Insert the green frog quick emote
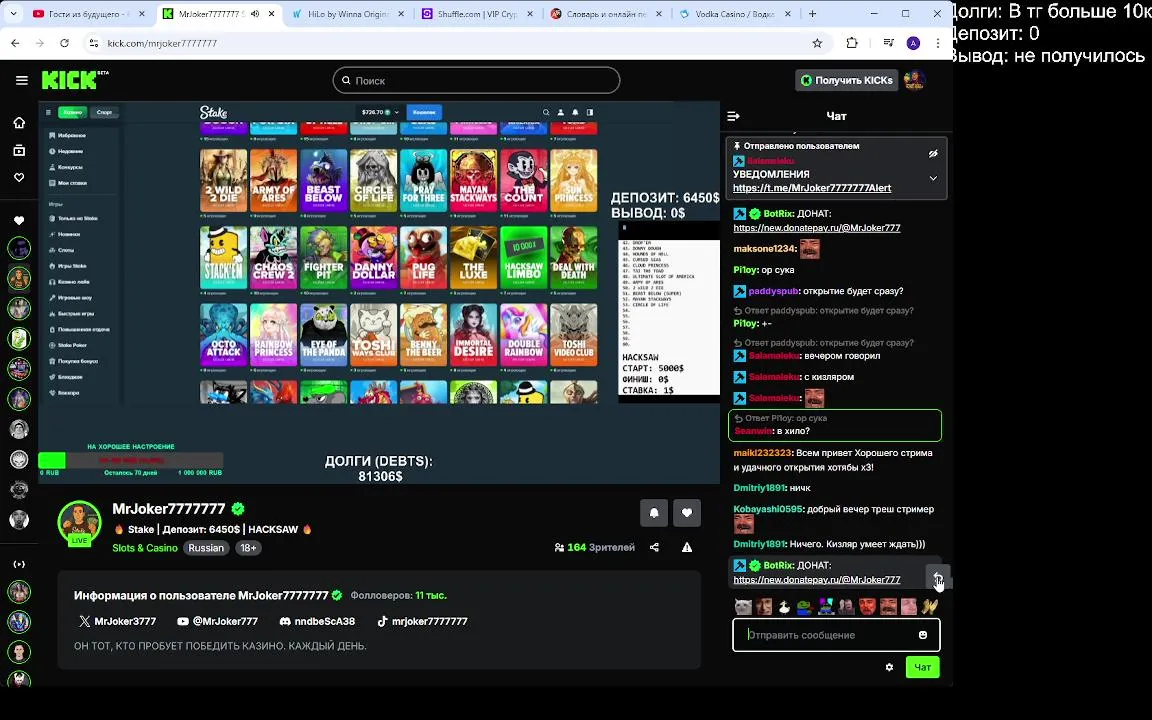Viewport: 1152px width, 720px height. click(805, 606)
